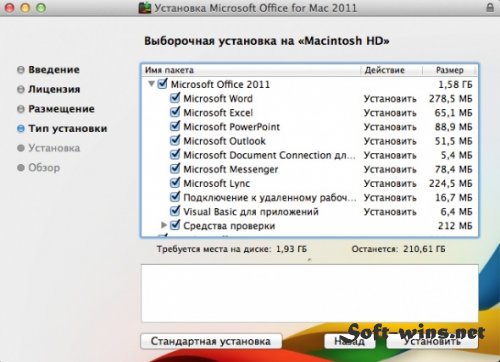This screenshot has height=362, width=500.
Task: Disable the Microsoft PowerPoint checkbox
Action: point(175,126)
